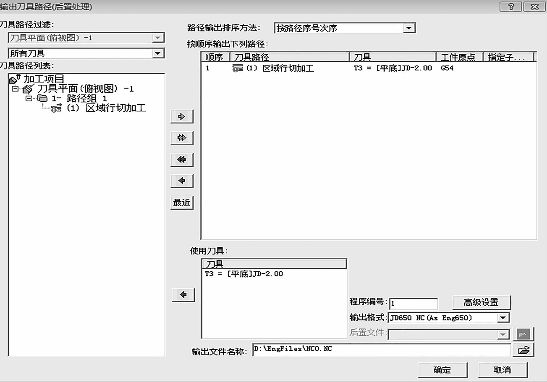Viewport: 547px width, 382px height.
Task: Click the 刀具 header in the 使用刀具 list
Action: 274,264
